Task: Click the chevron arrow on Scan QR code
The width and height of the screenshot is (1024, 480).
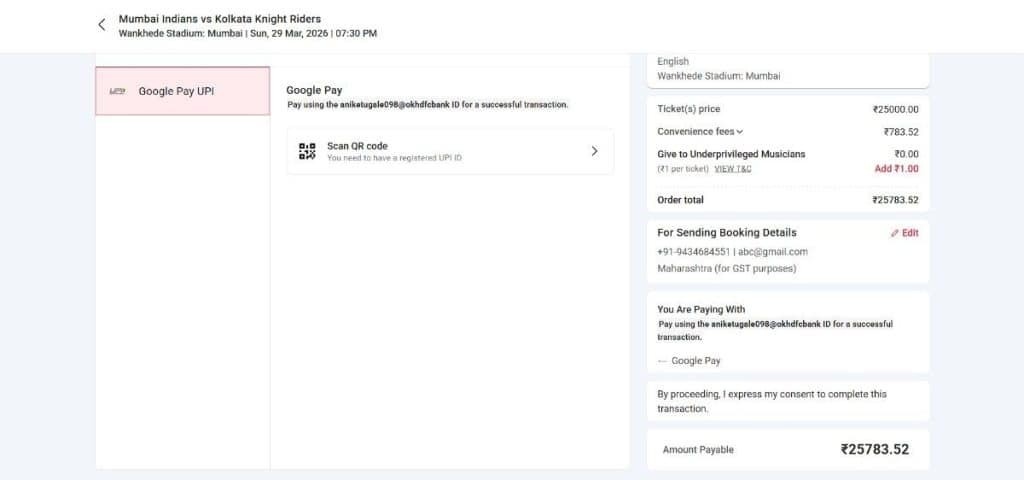Action: tap(594, 151)
